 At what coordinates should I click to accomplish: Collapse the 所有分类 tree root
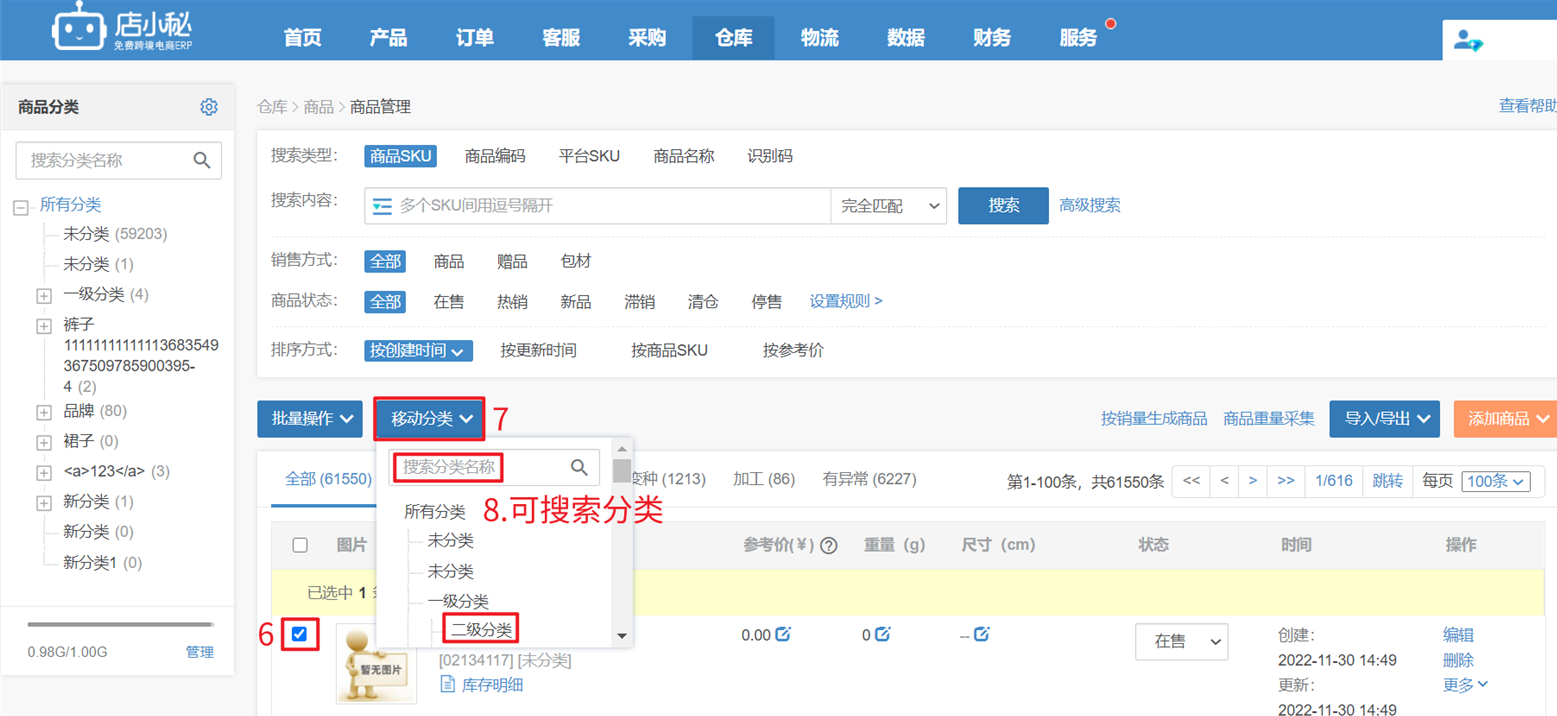tap(20, 207)
